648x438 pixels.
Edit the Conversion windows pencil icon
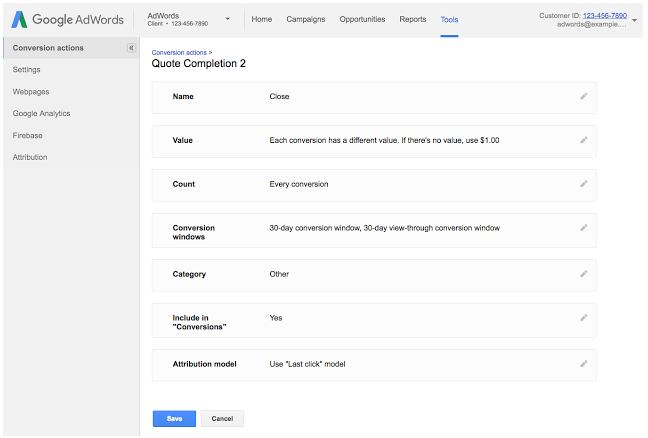click(x=584, y=228)
